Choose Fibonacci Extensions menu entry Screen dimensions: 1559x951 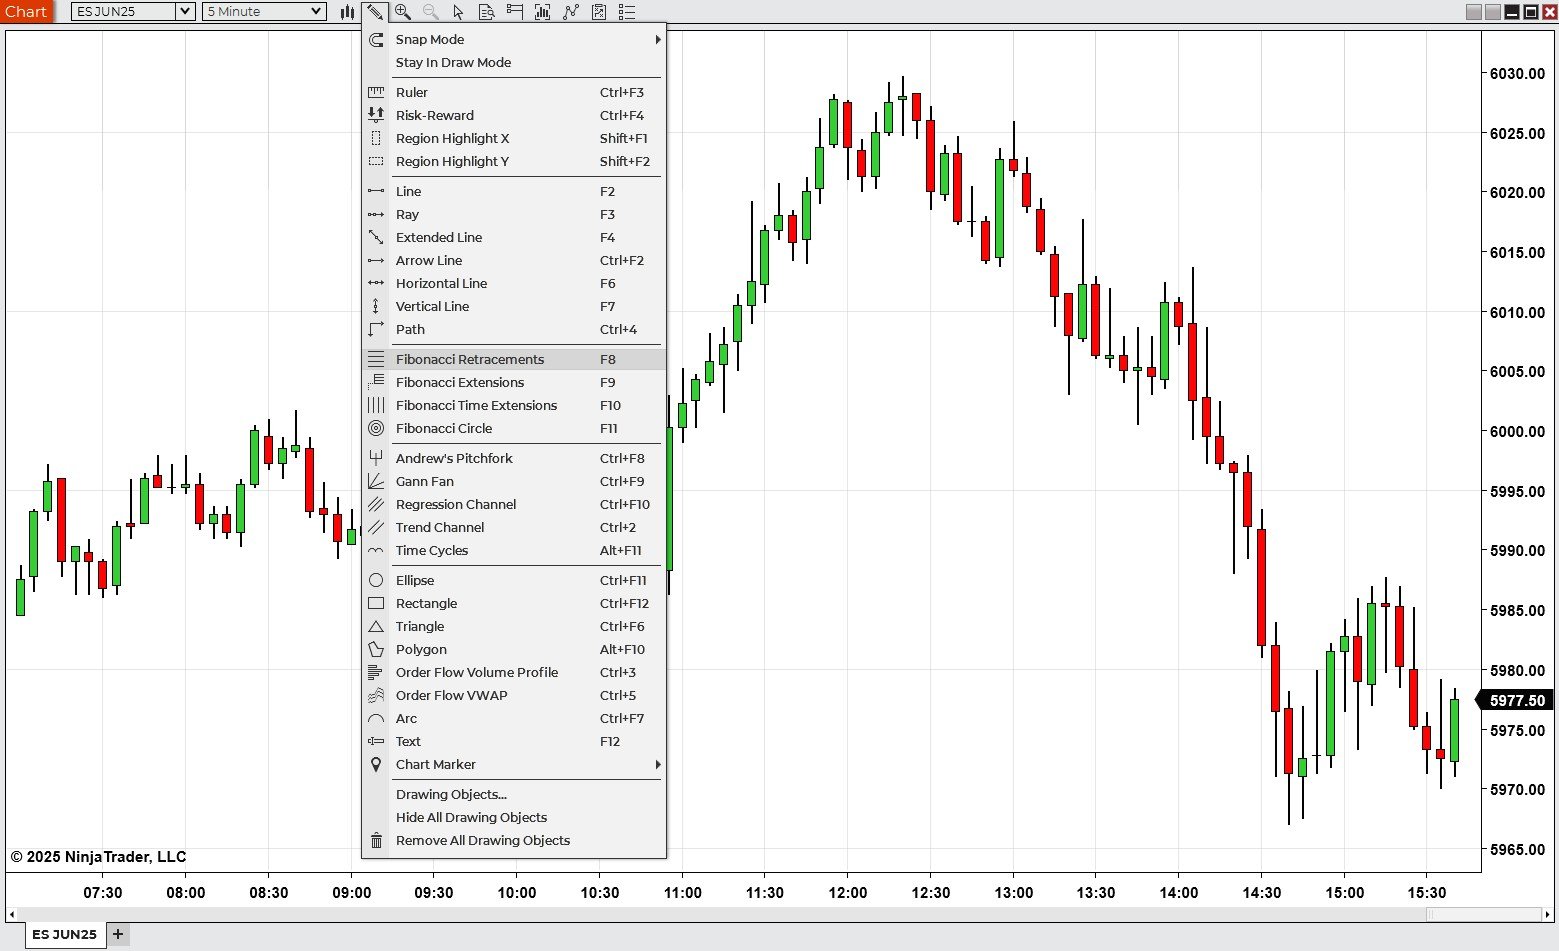tap(514, 382)
